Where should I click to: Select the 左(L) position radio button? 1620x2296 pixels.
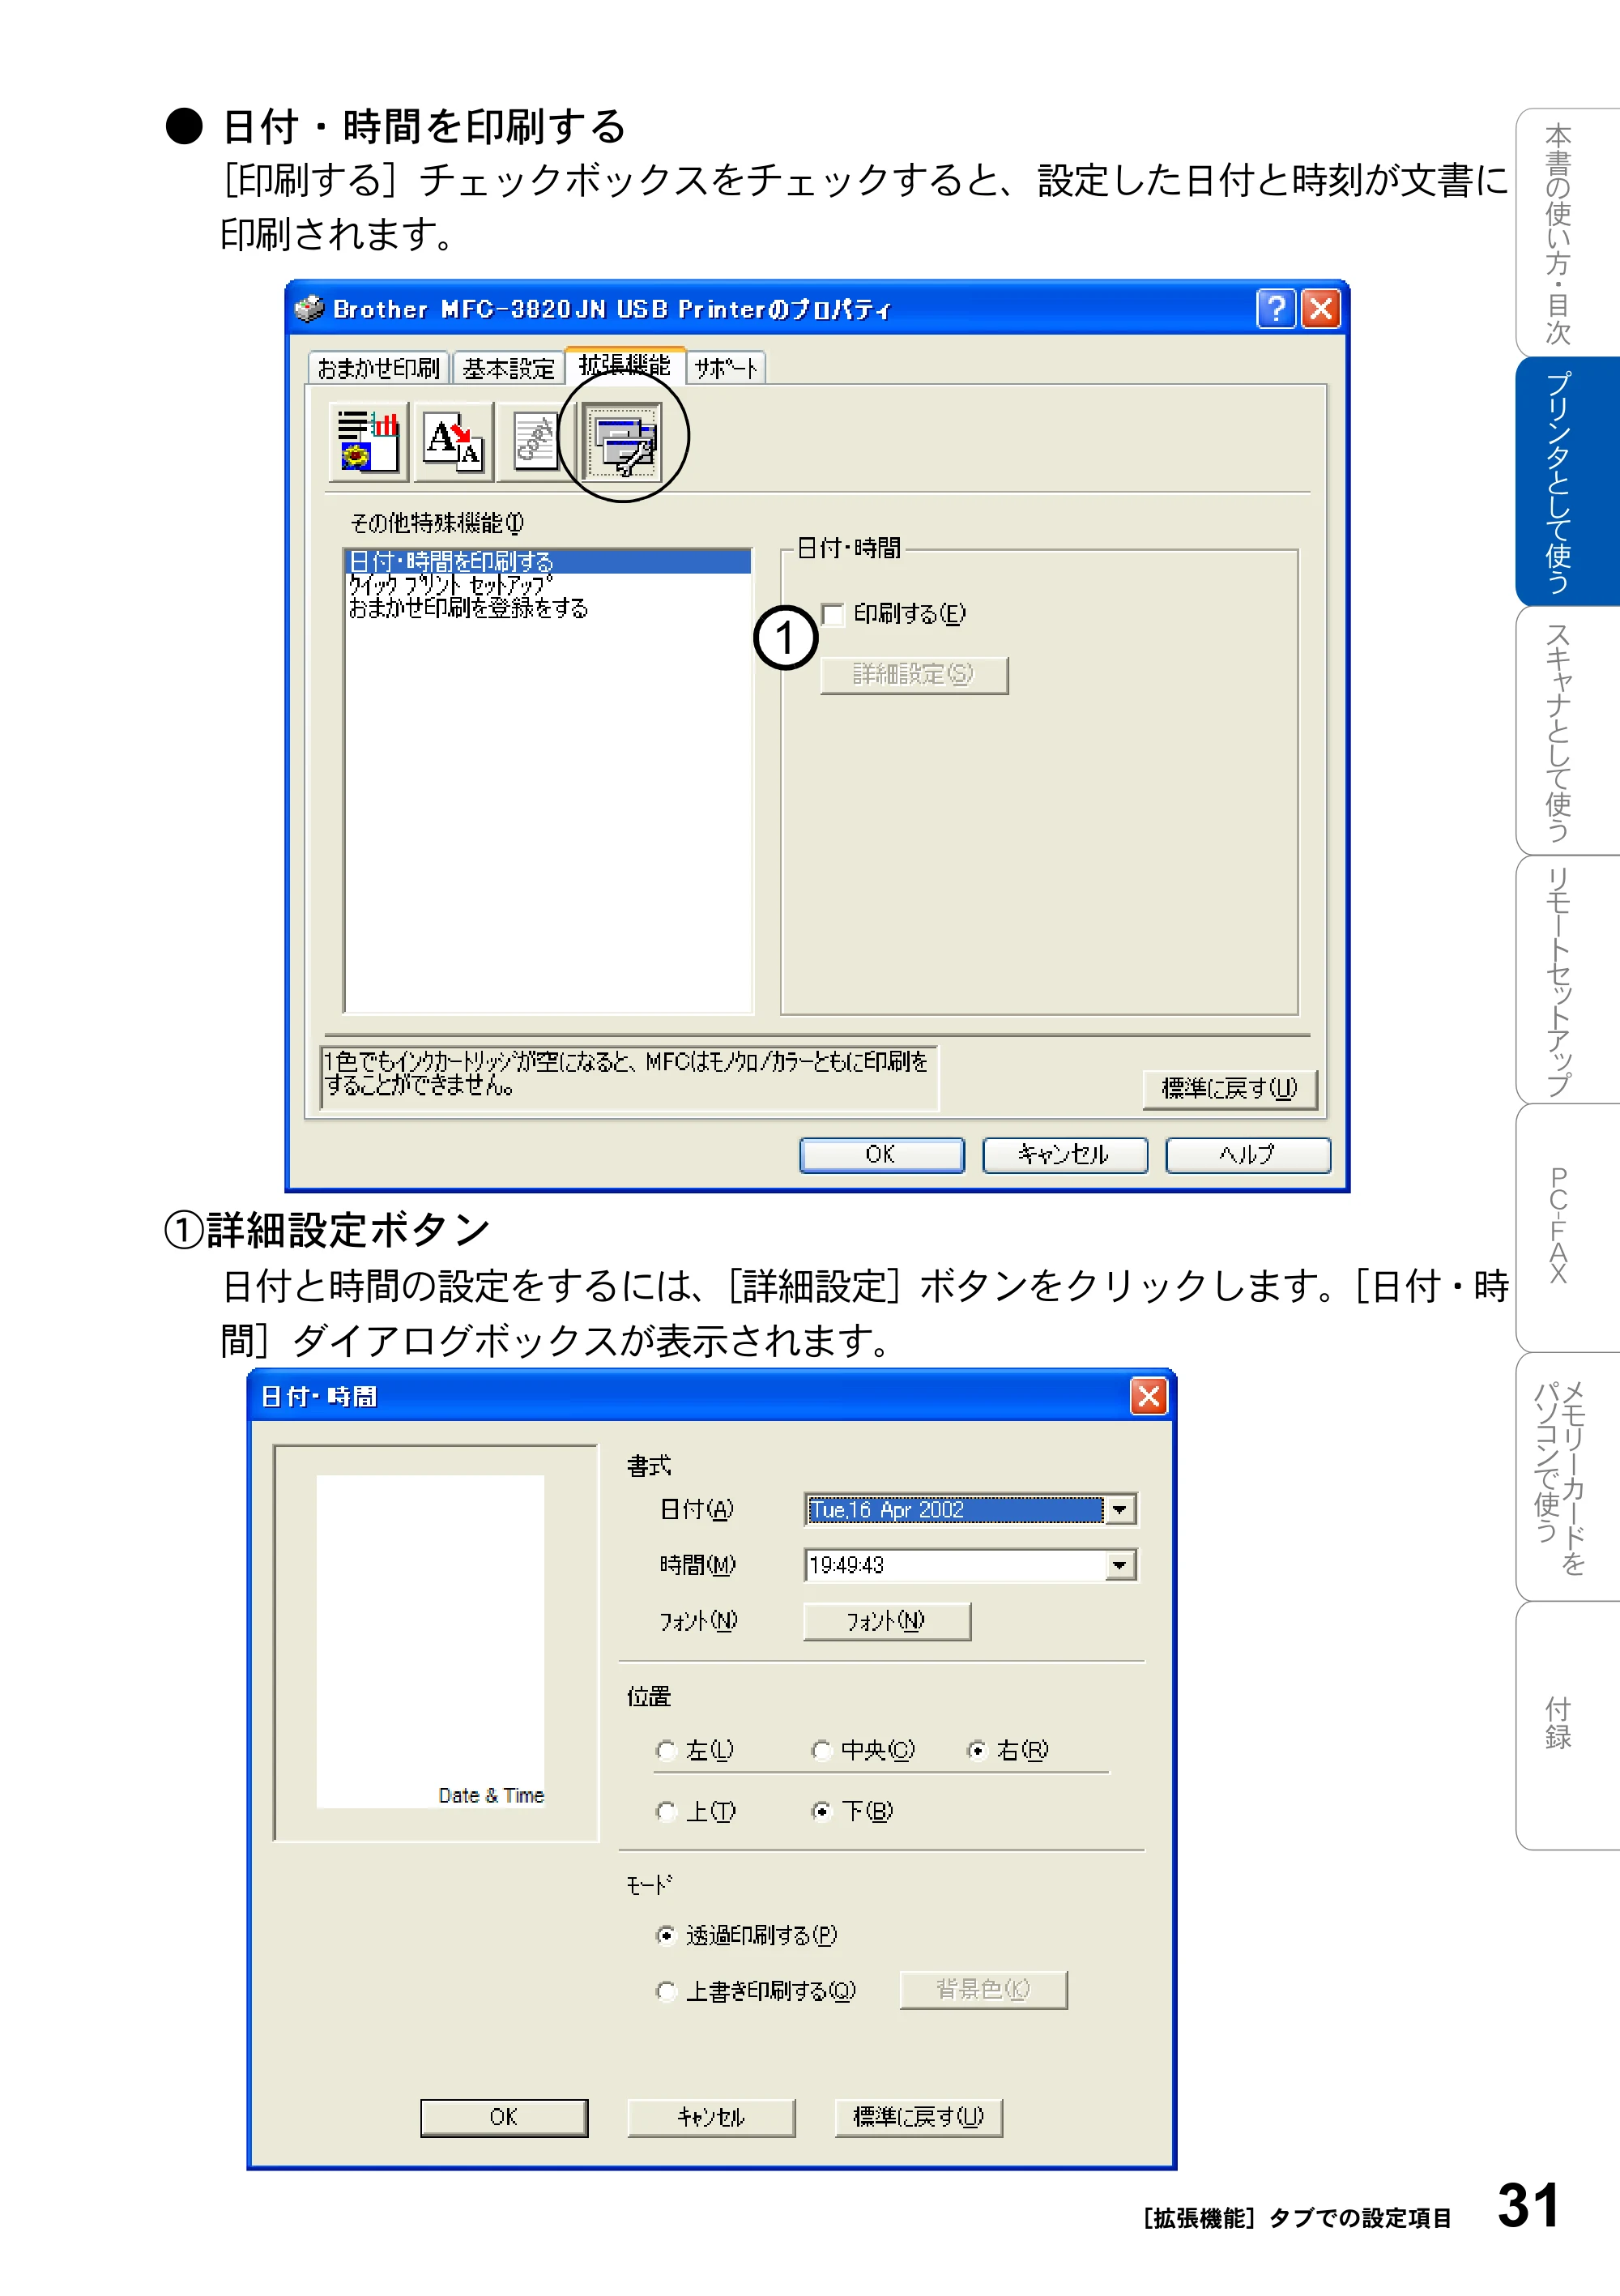coord(666,1750)
